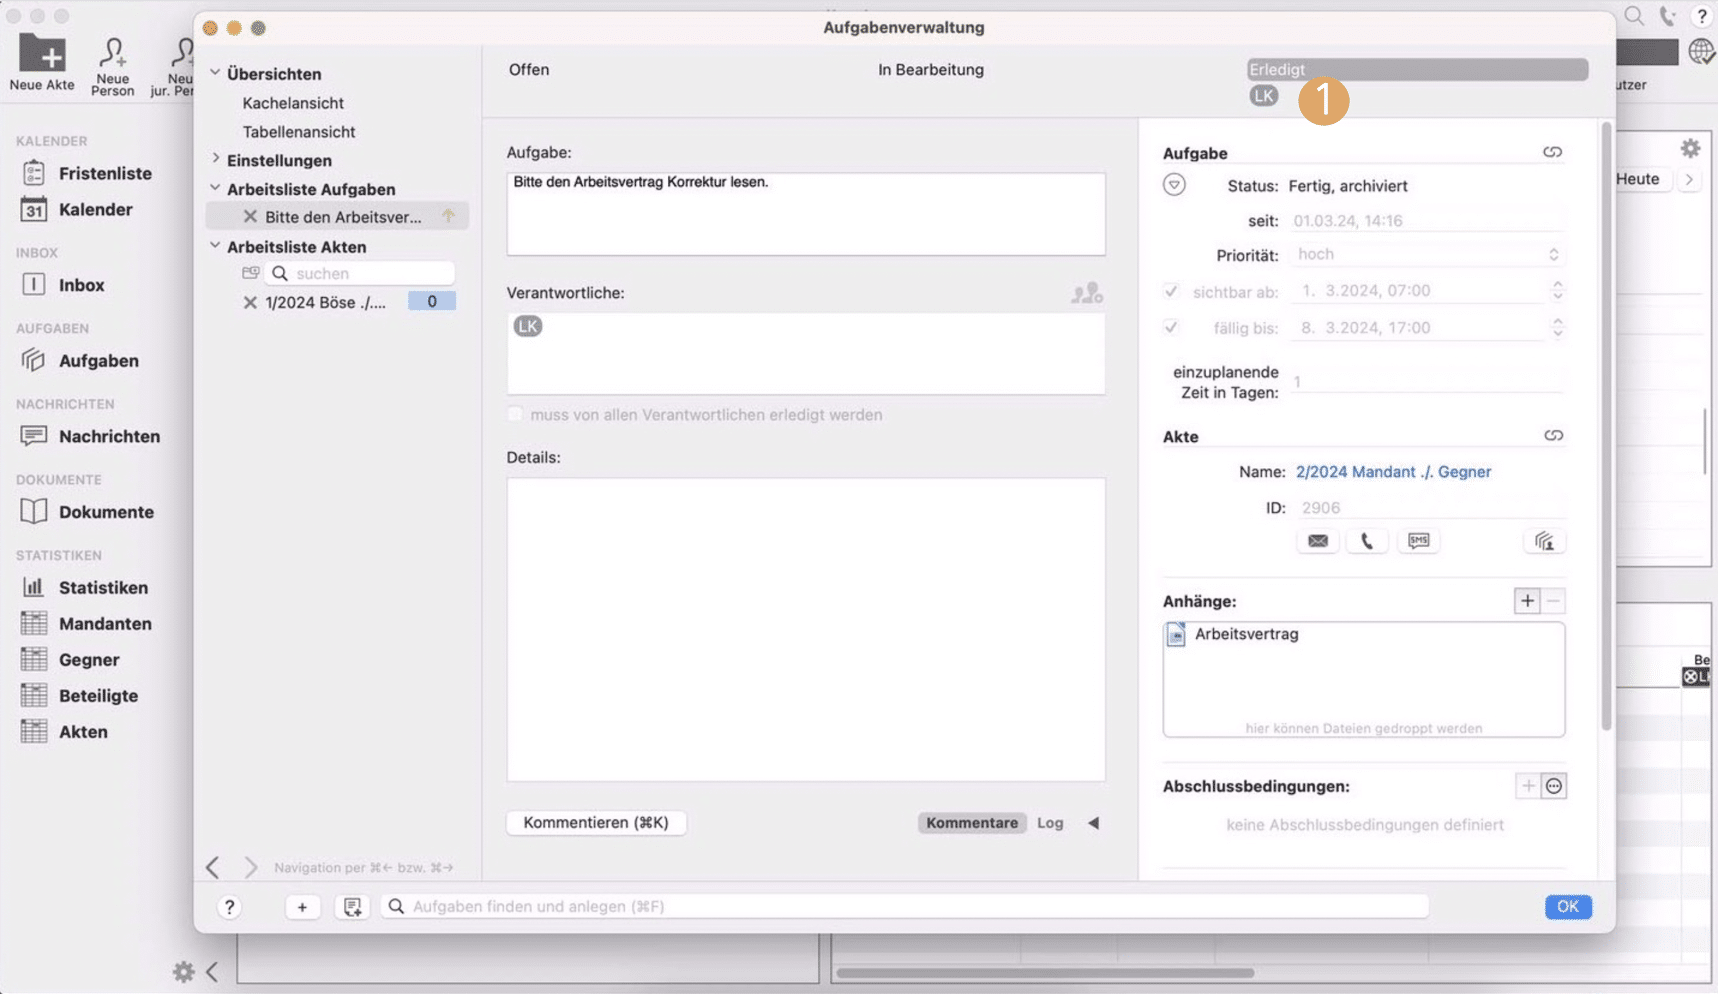The height and width of the screenshot is (994, 1718).
Task: Click the phone icon in Akte section
Action: click(x=1367, y=541)
